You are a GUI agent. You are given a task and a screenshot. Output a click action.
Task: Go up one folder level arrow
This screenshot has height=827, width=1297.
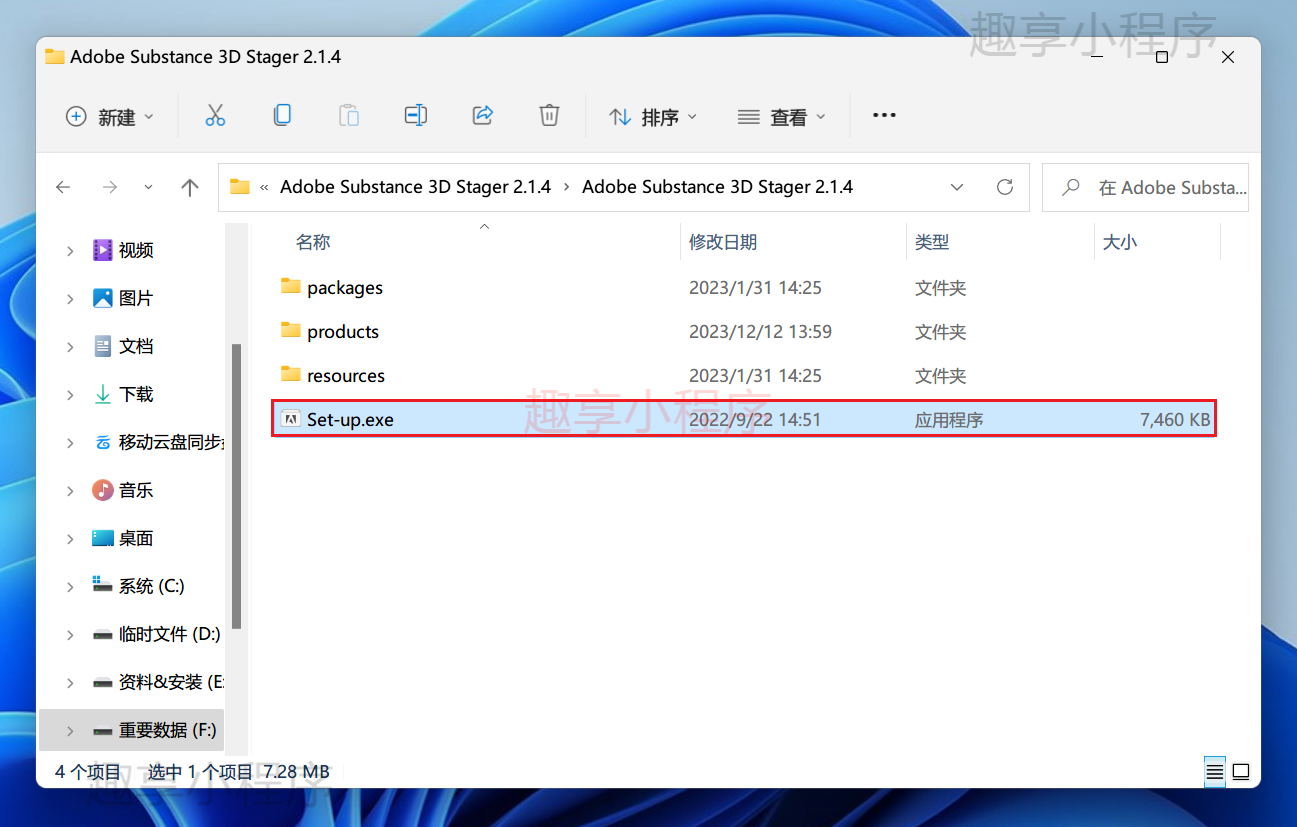click(x=190, y=187)
